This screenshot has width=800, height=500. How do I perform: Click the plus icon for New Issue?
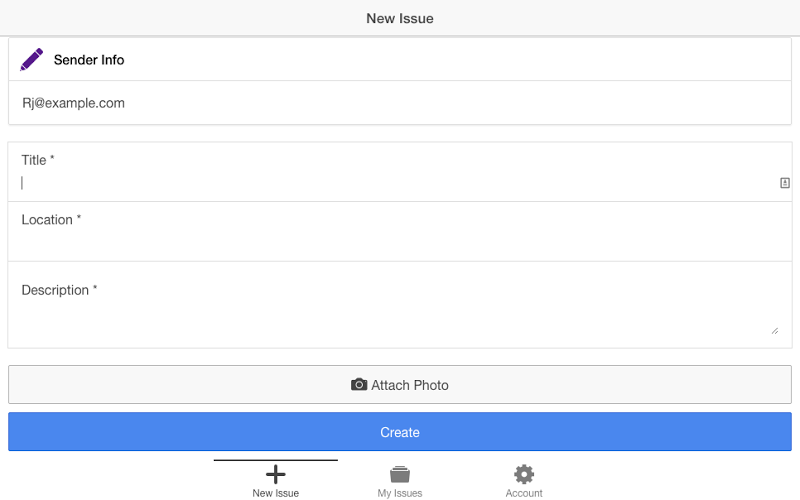276,474
